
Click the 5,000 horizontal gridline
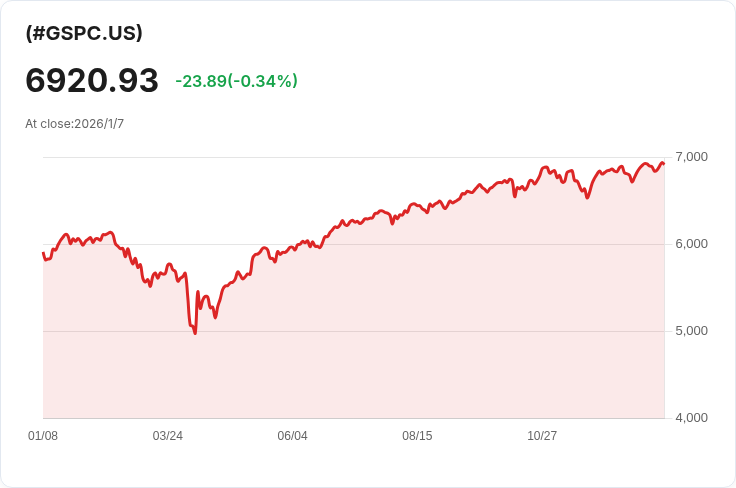(354, 331)
